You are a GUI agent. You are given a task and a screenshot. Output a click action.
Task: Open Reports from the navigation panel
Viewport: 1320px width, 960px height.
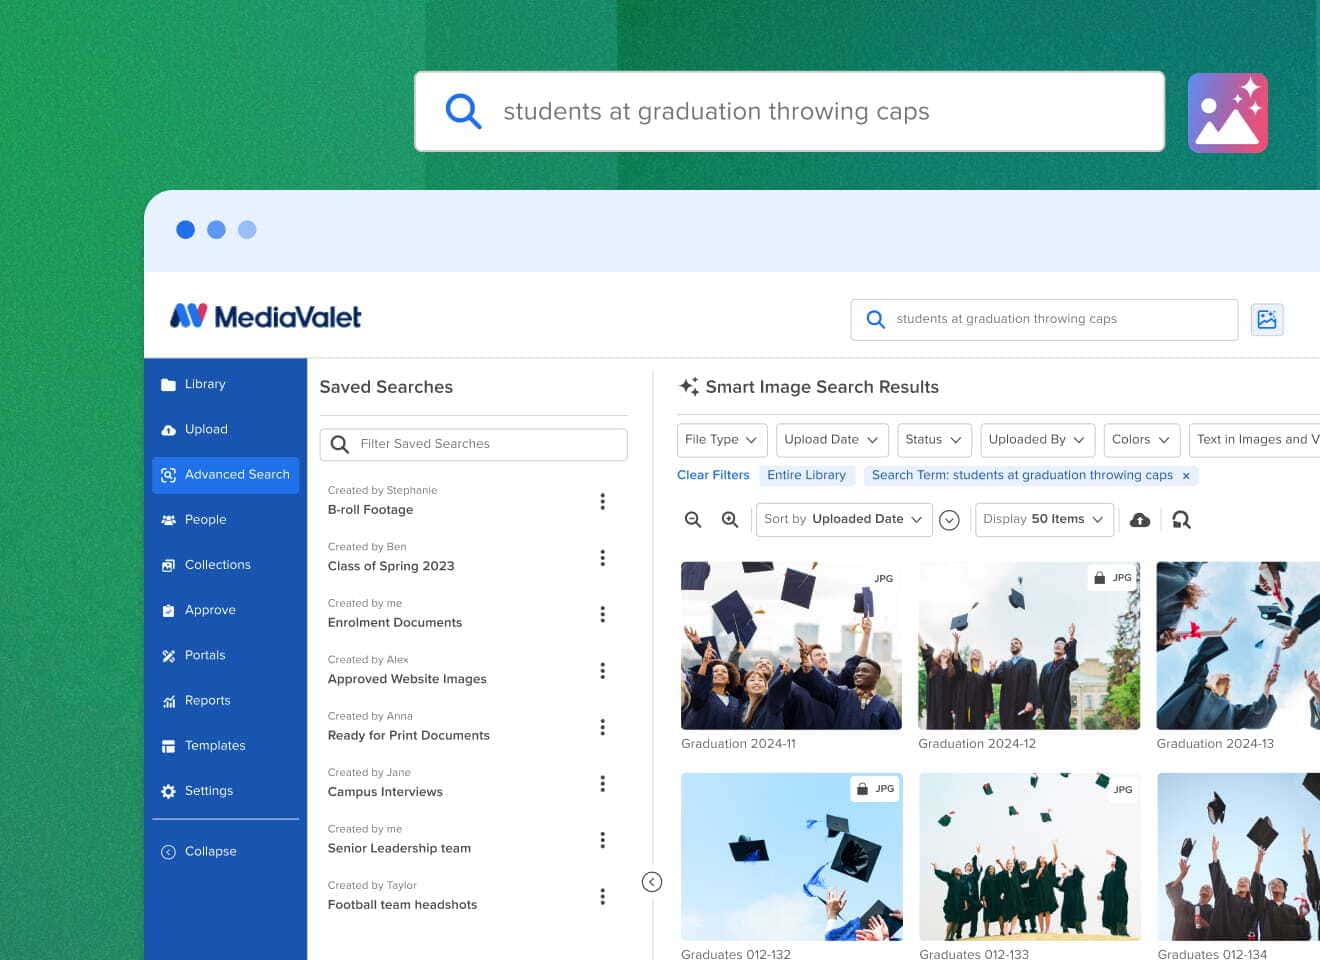(x=208, y=700)
